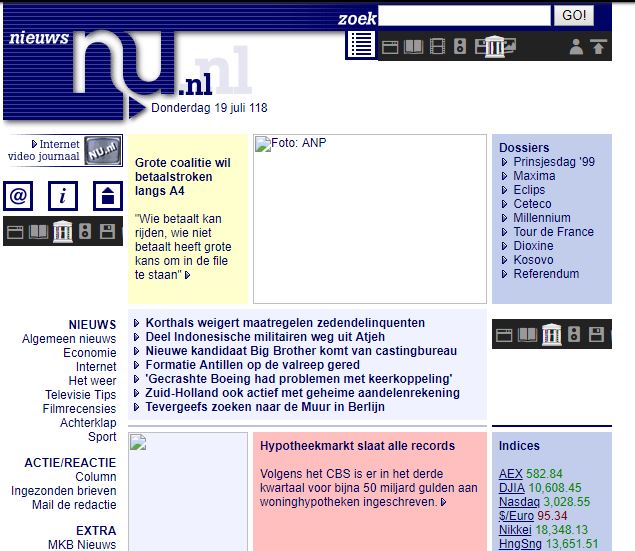
Task: Click the upload arrow icon in the header toolbar
Action: pyautogui.click(x=598, y=47)
